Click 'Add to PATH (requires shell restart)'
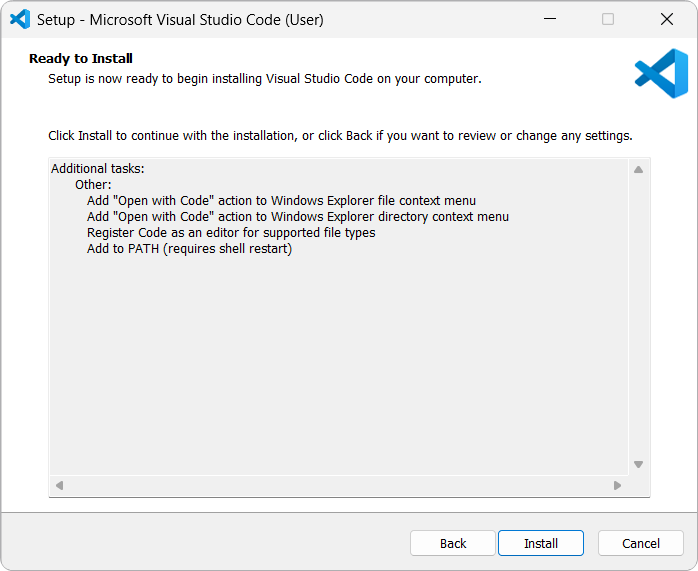The width and height of the screenshot is (698, 571). coord(189,249)
